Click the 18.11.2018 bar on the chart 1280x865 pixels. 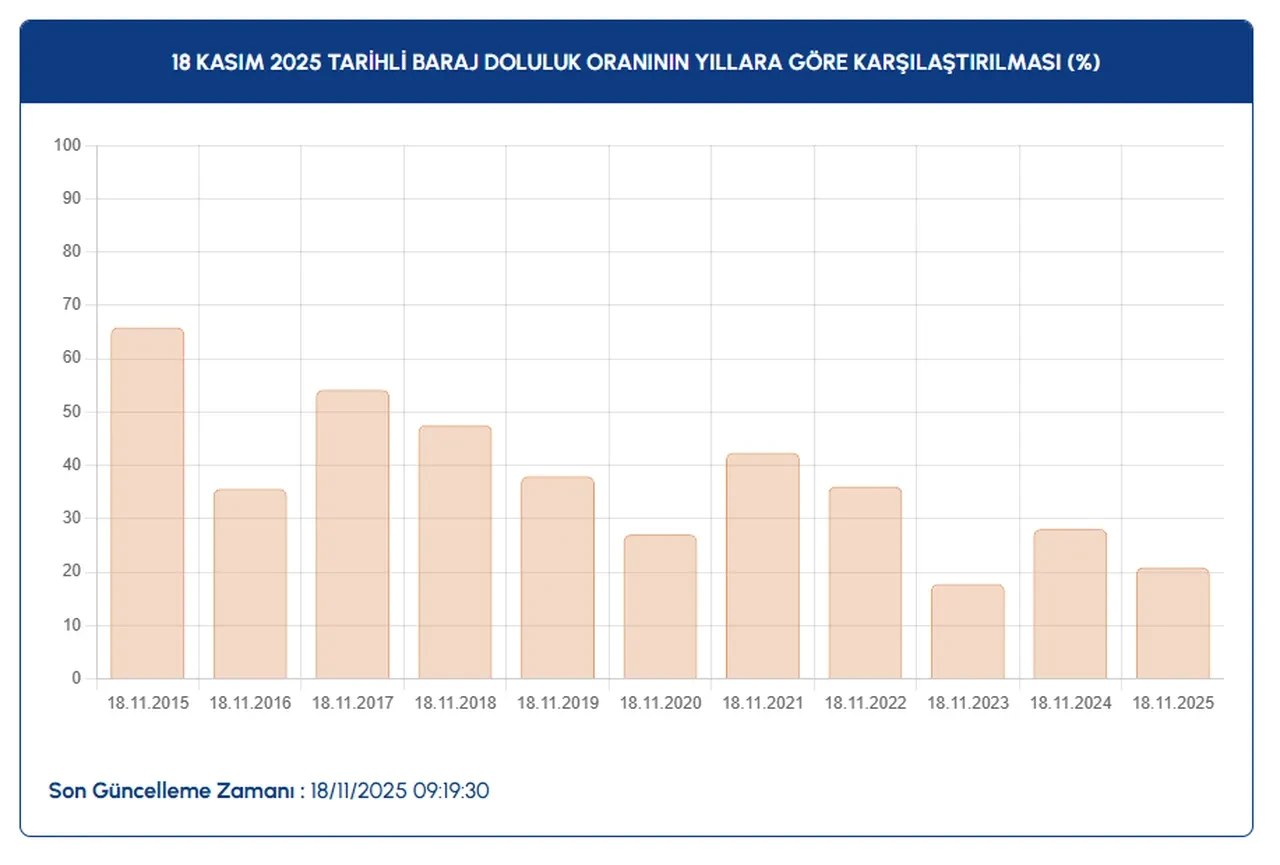coord(454,550)
